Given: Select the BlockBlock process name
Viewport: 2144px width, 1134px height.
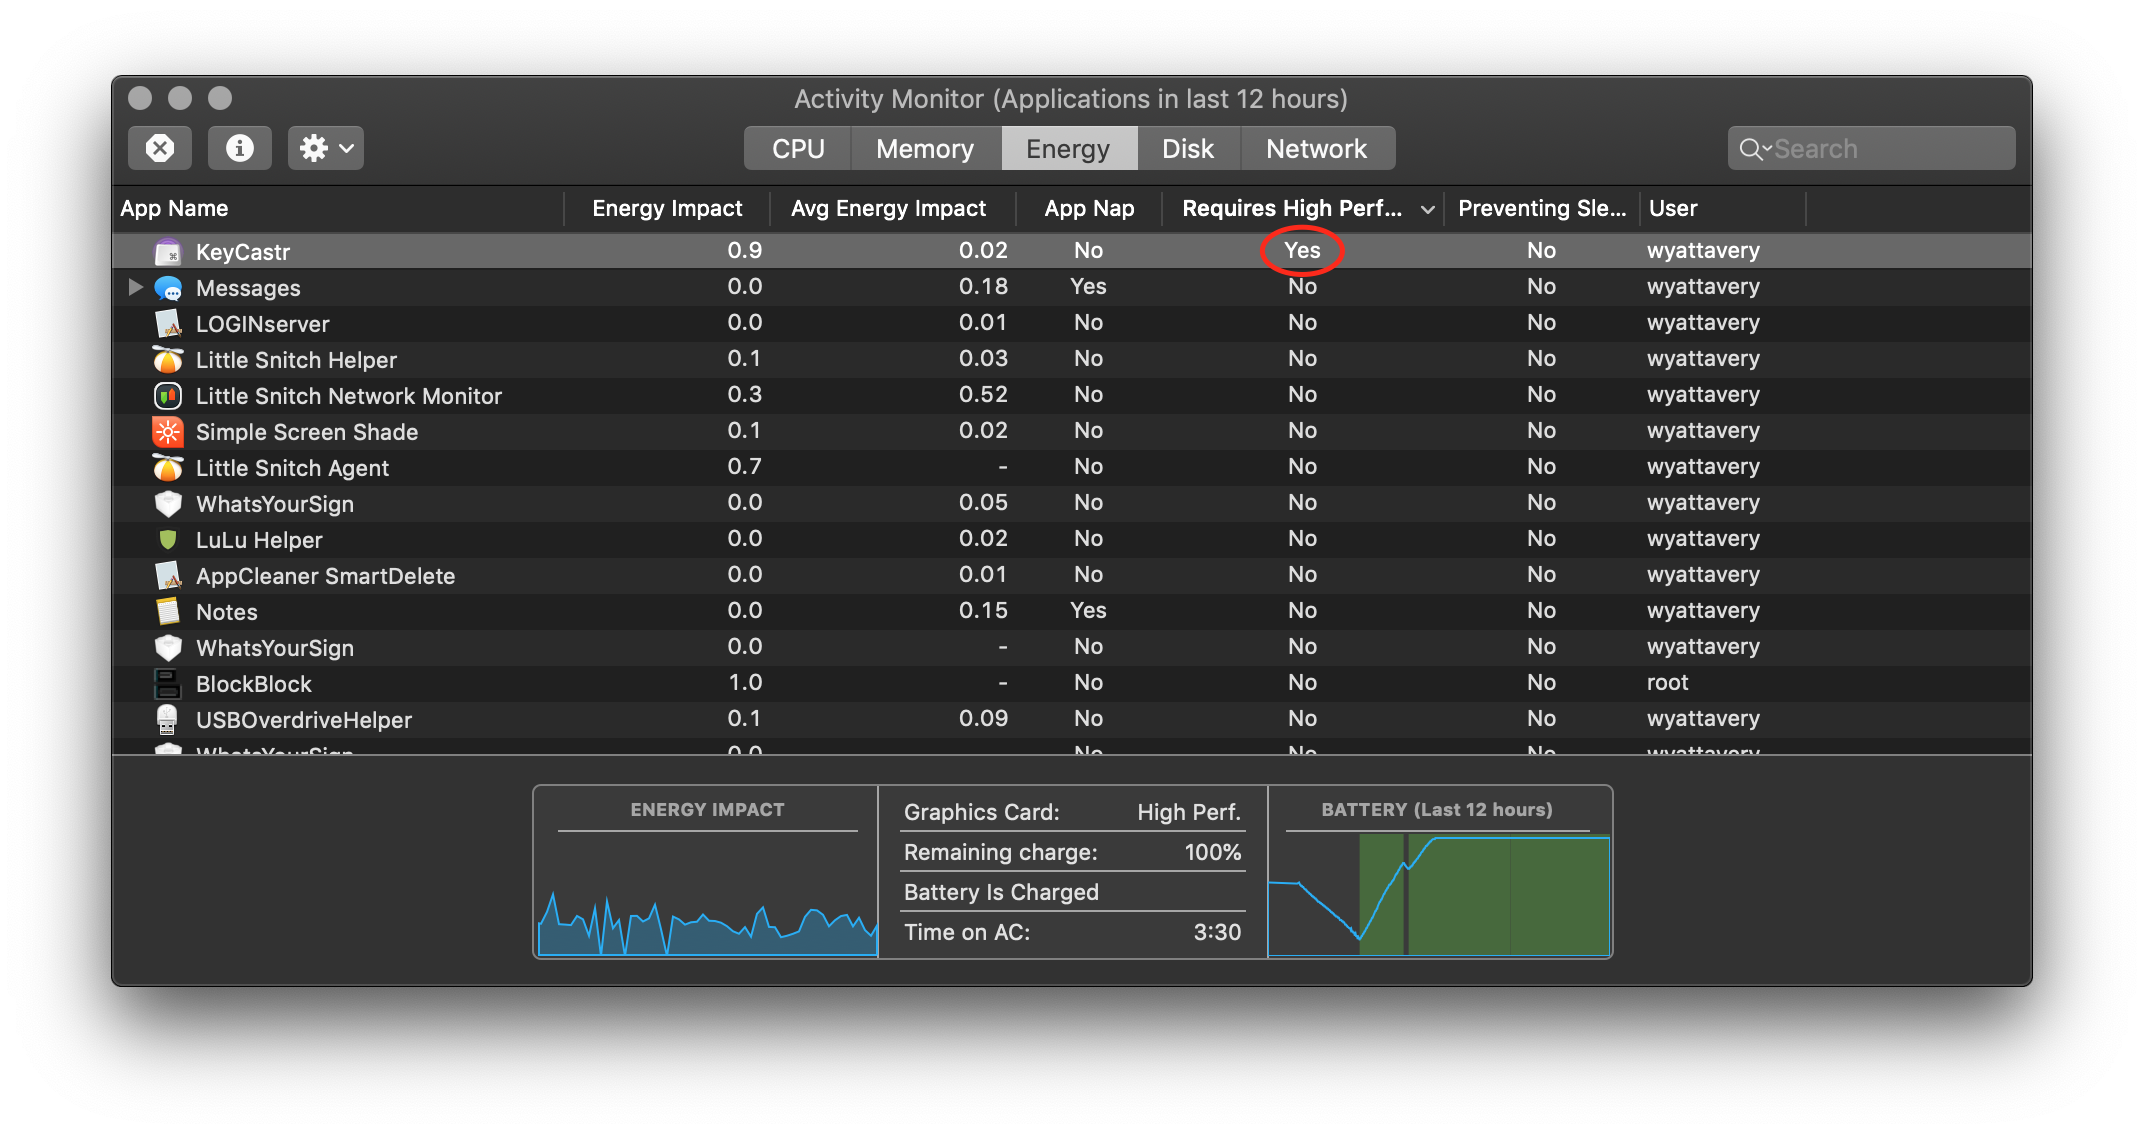Looking at the screenshot, I should (254, 684).
